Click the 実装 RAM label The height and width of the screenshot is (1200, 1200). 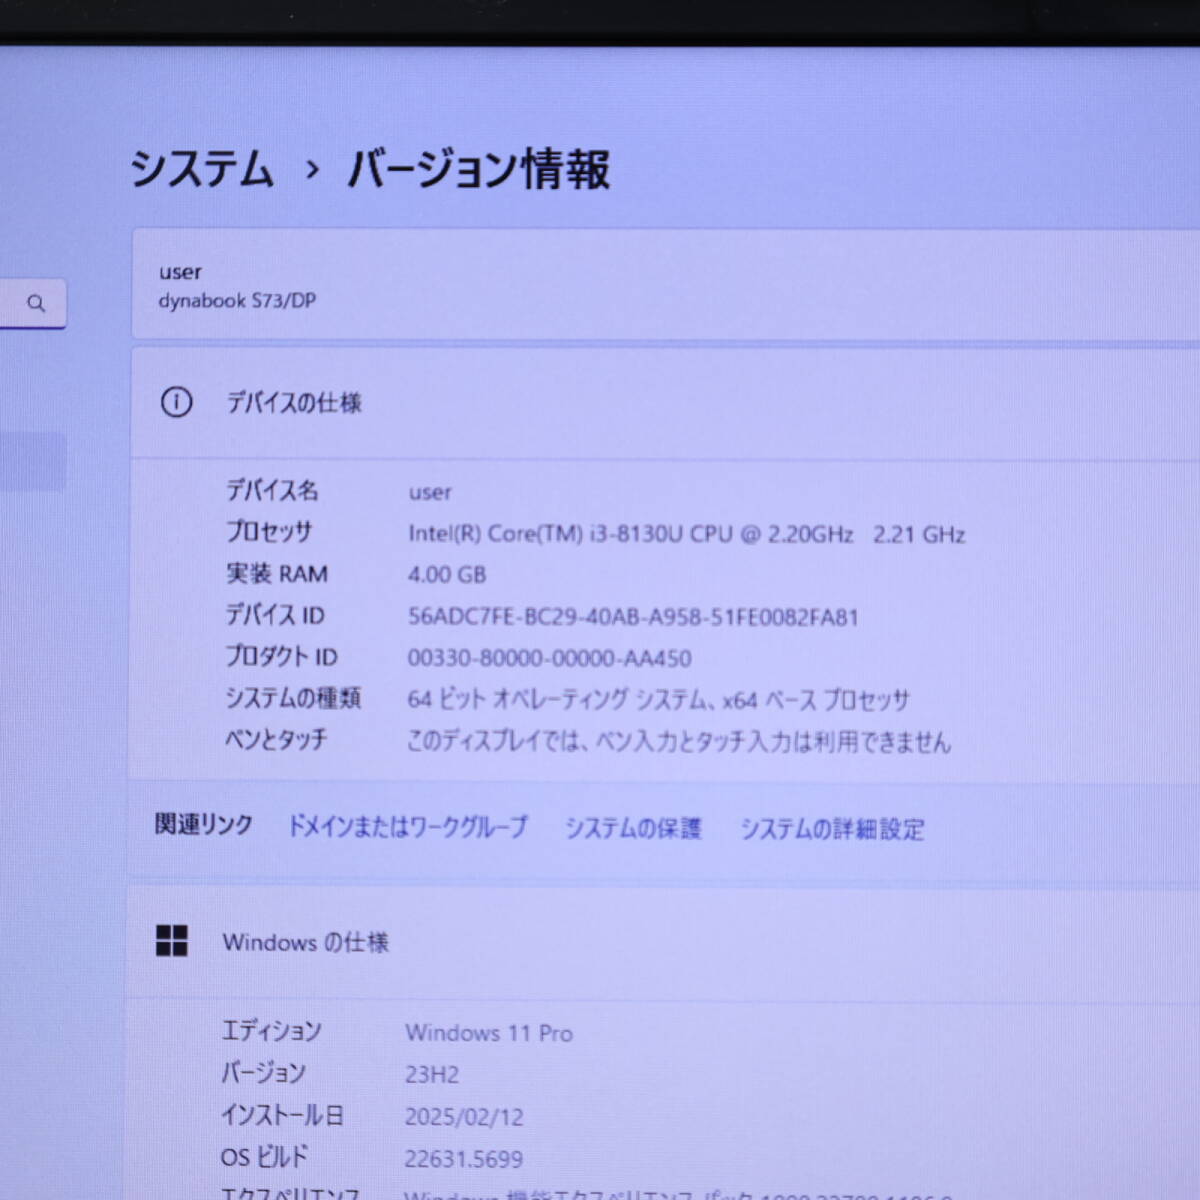(x=276, y=574)
